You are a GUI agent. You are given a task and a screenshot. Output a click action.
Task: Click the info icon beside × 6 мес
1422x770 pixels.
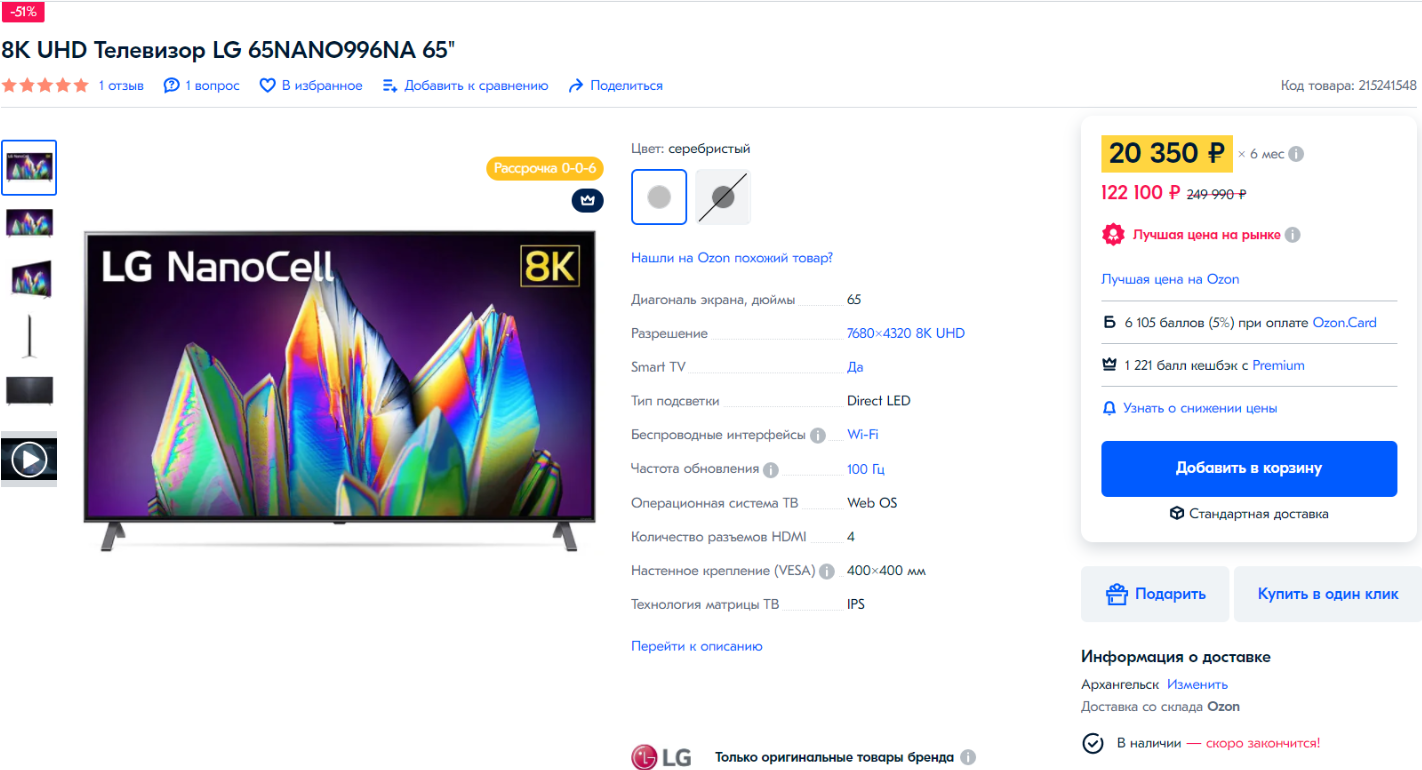click(1296, 154)
